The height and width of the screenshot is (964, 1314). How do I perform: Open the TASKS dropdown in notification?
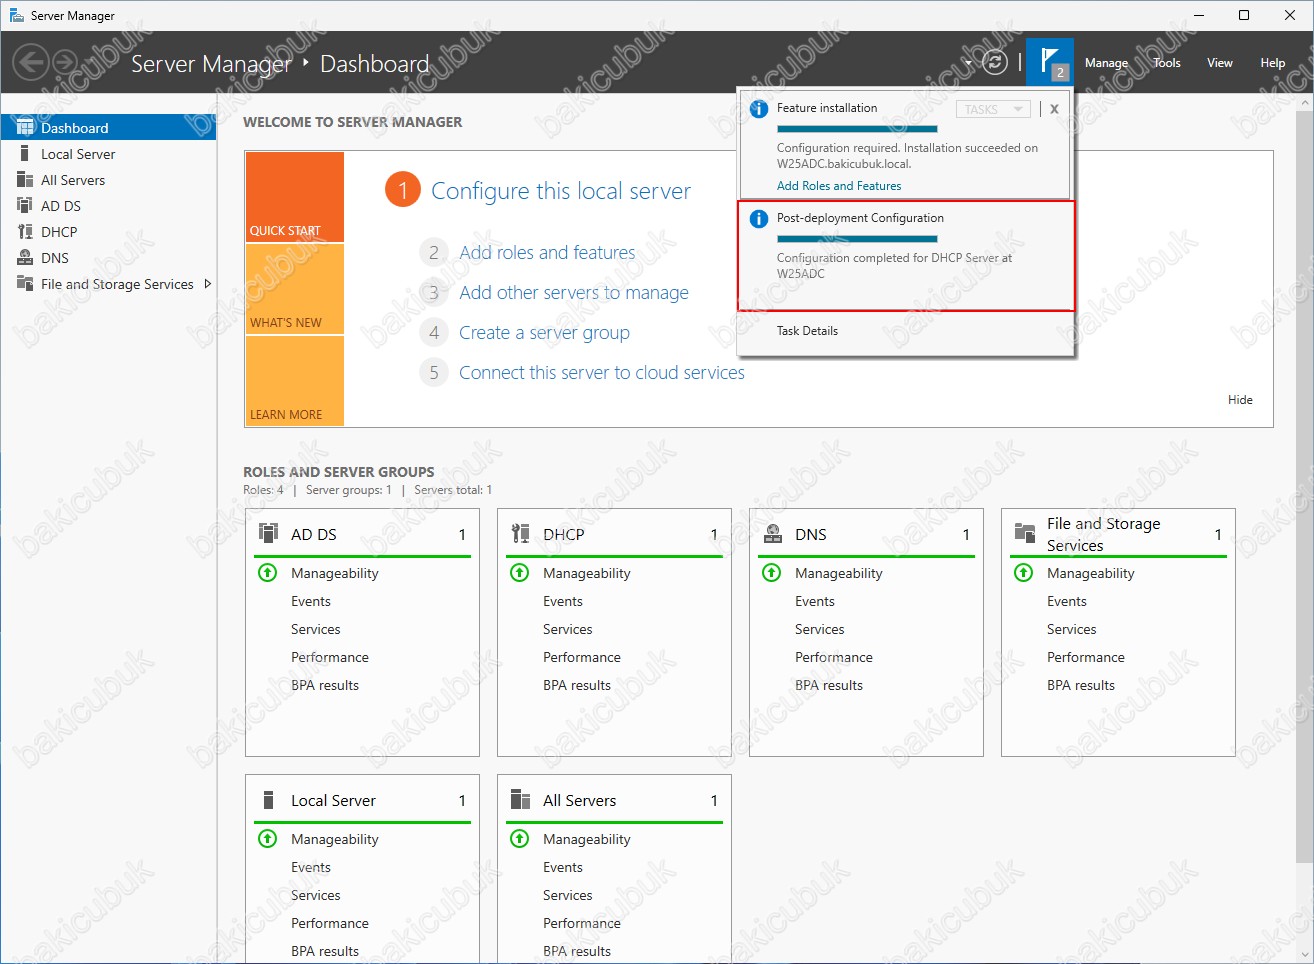tap(993, 109)
